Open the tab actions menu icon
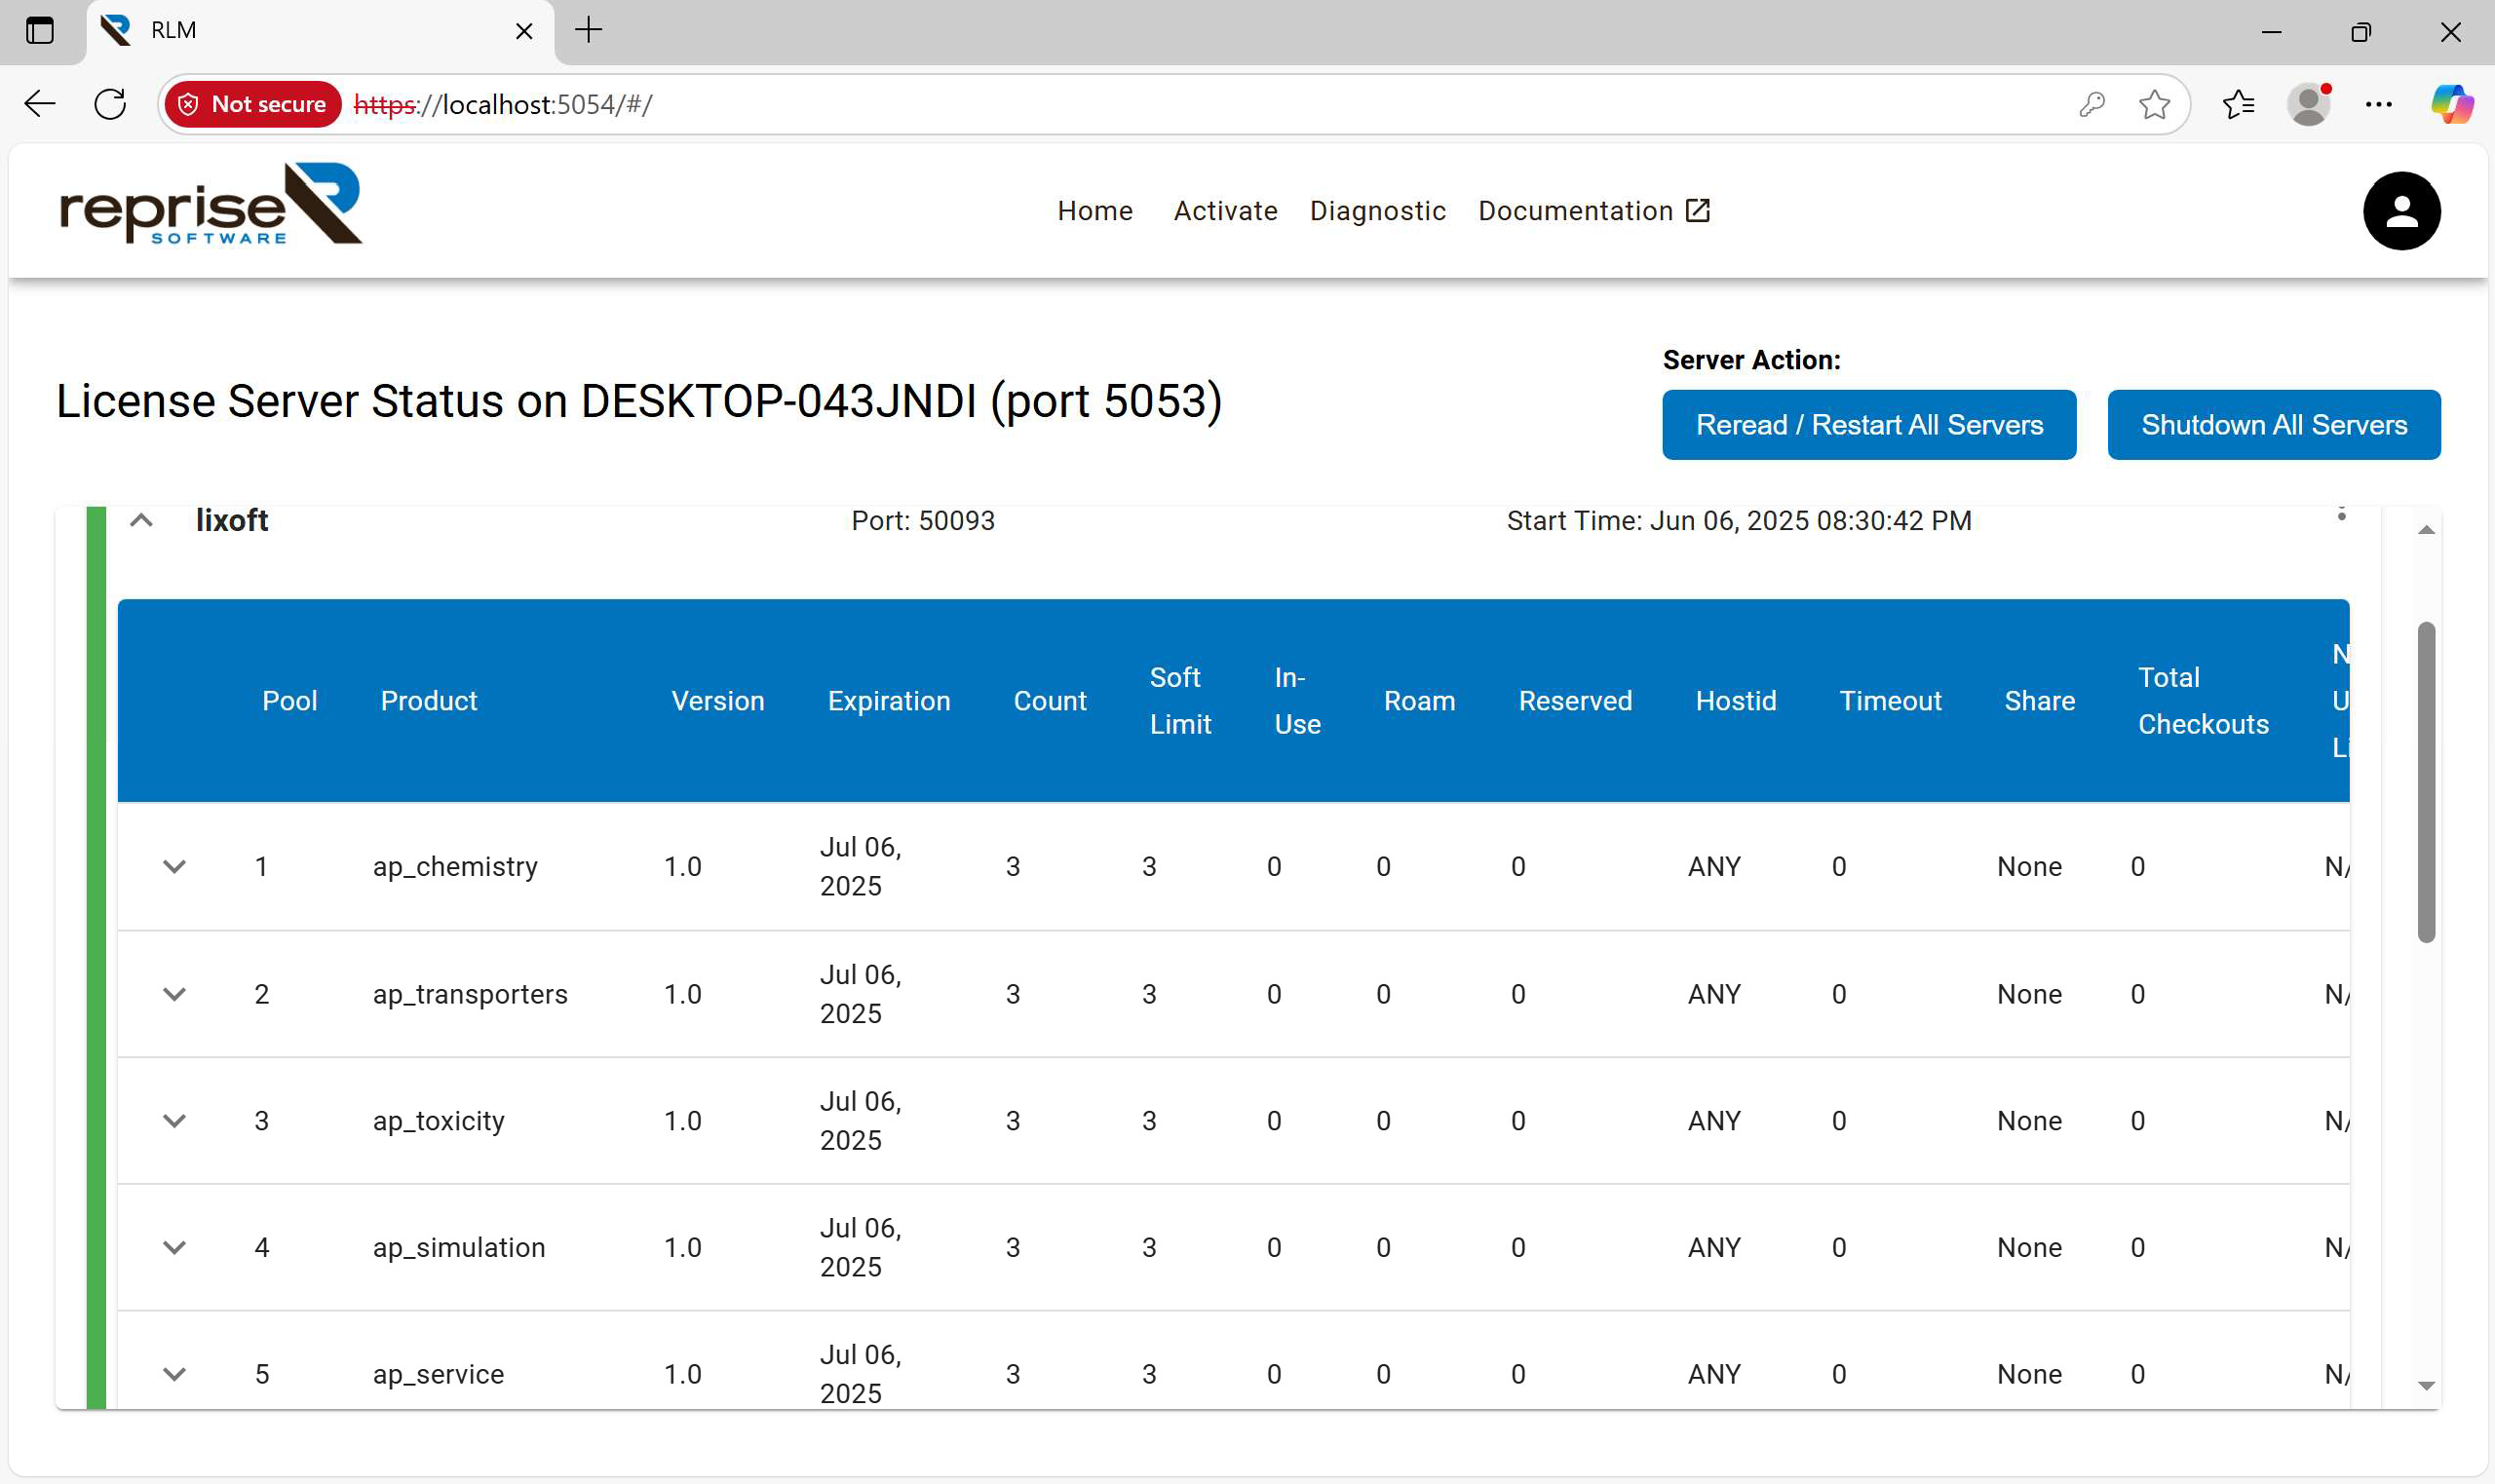Viewport: 2495px width, 1484px height. 40,31
